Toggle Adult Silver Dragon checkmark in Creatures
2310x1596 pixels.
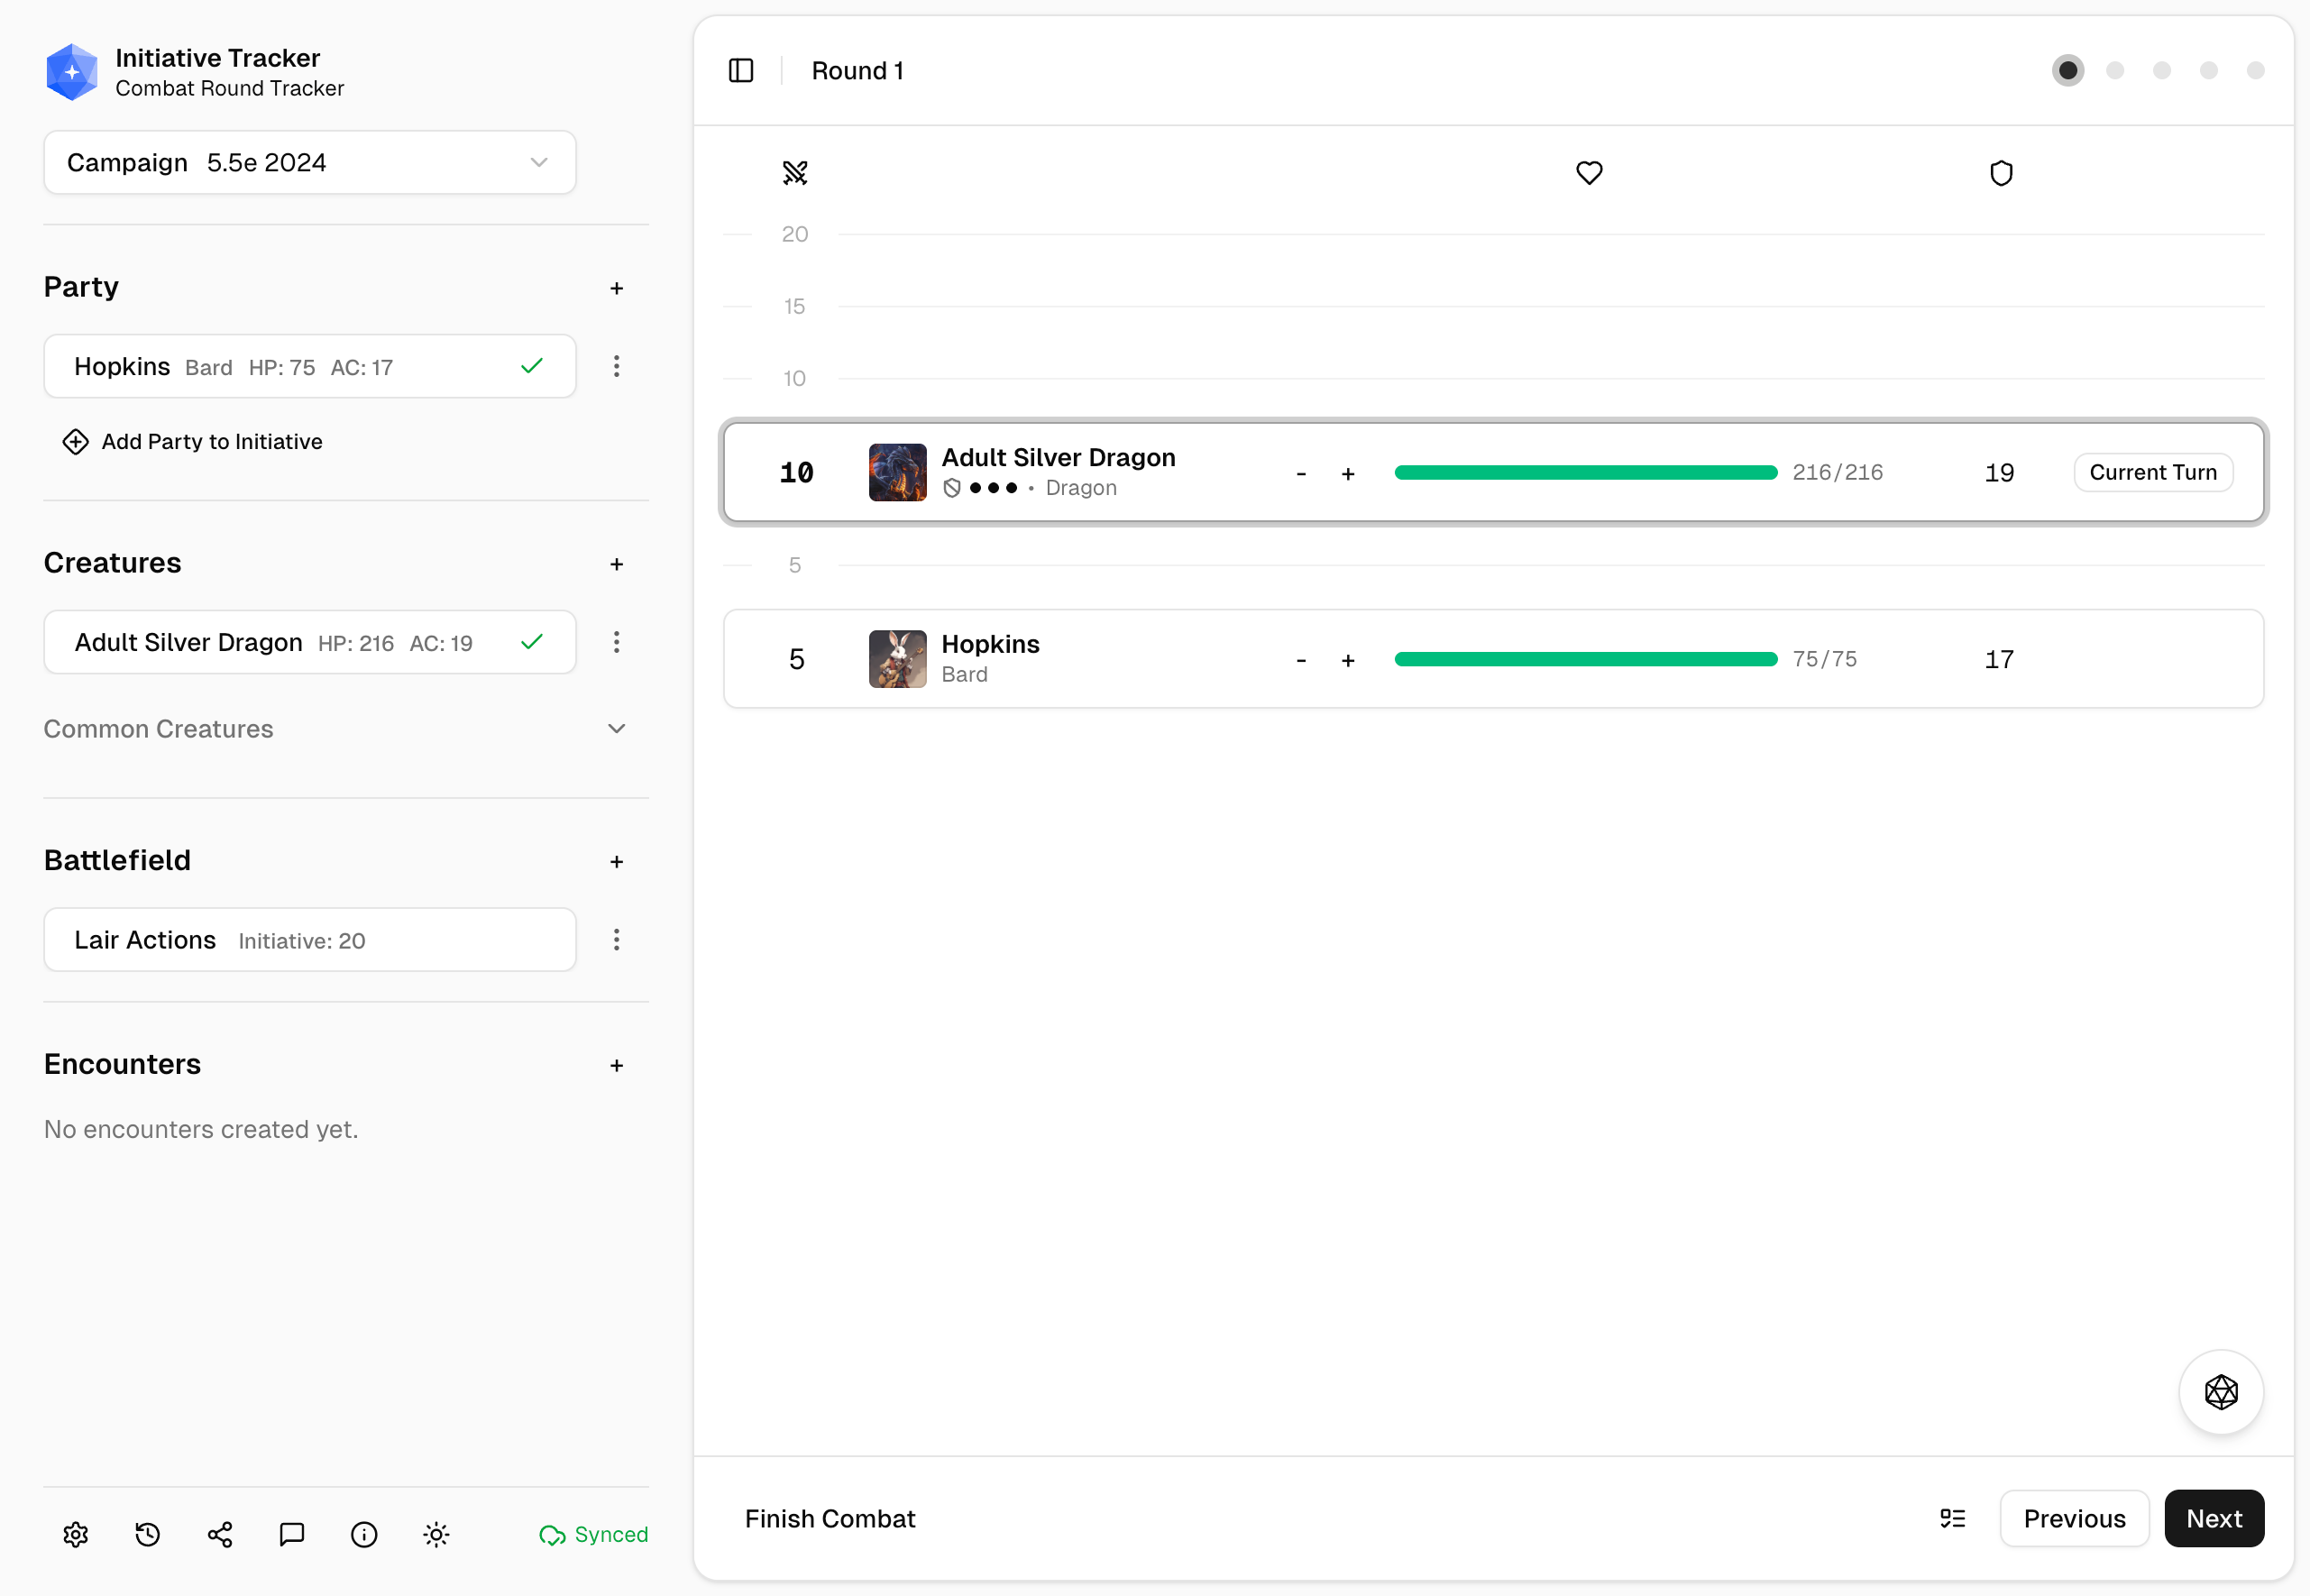[x=532, y=642]
